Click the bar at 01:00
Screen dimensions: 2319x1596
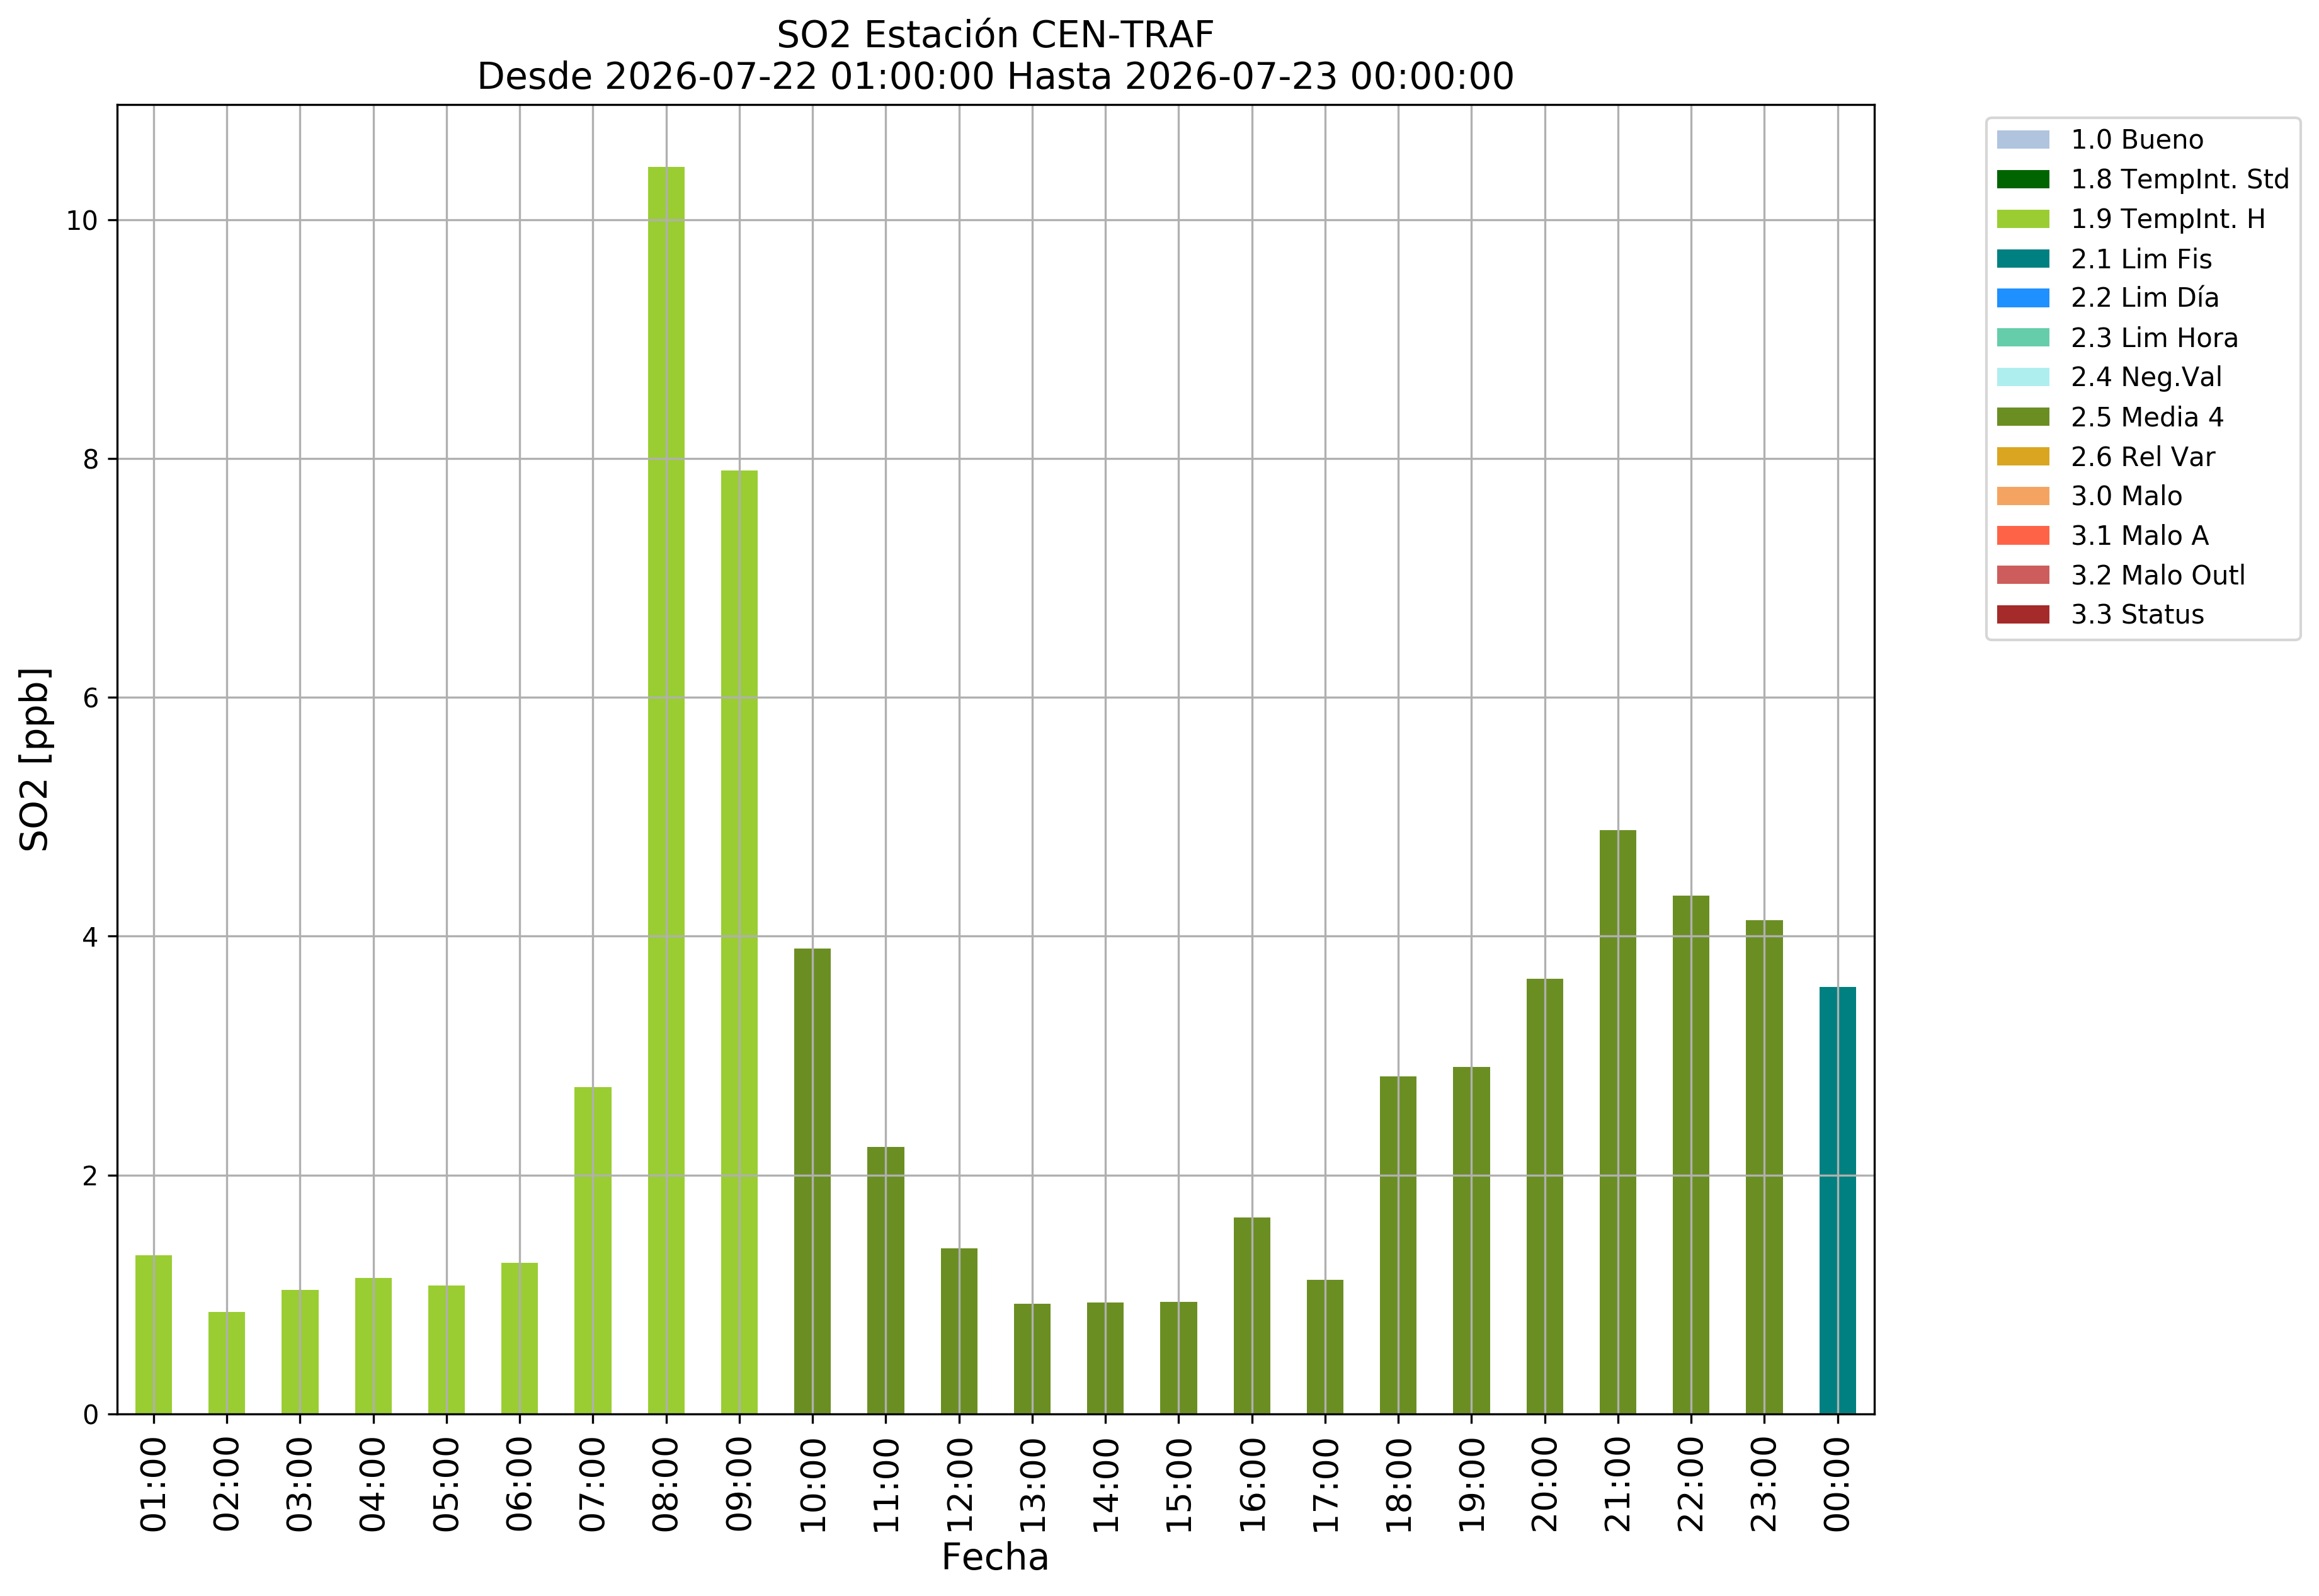point(154,1334)
